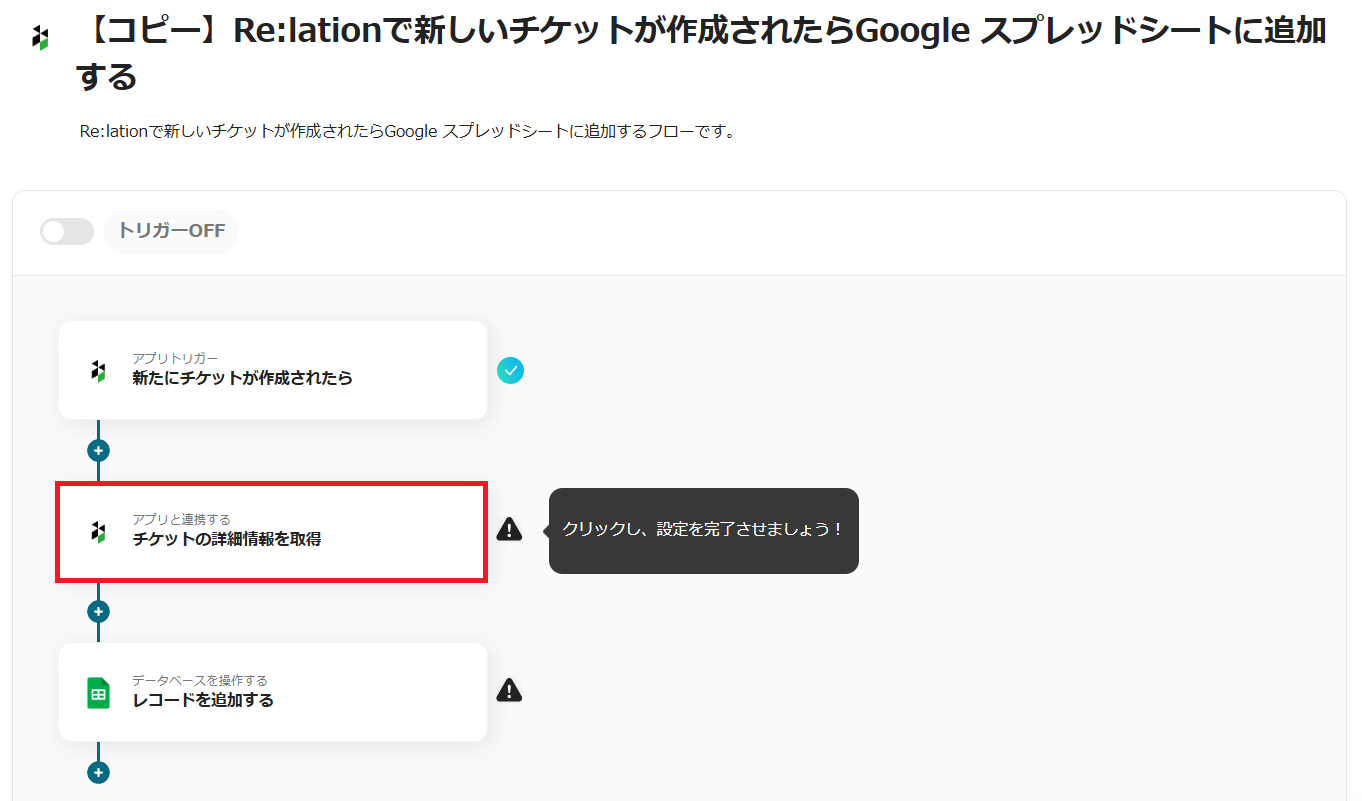Click the warning icon beside レコードを追加する
The image size is (1362, 801).
(509, 690)
